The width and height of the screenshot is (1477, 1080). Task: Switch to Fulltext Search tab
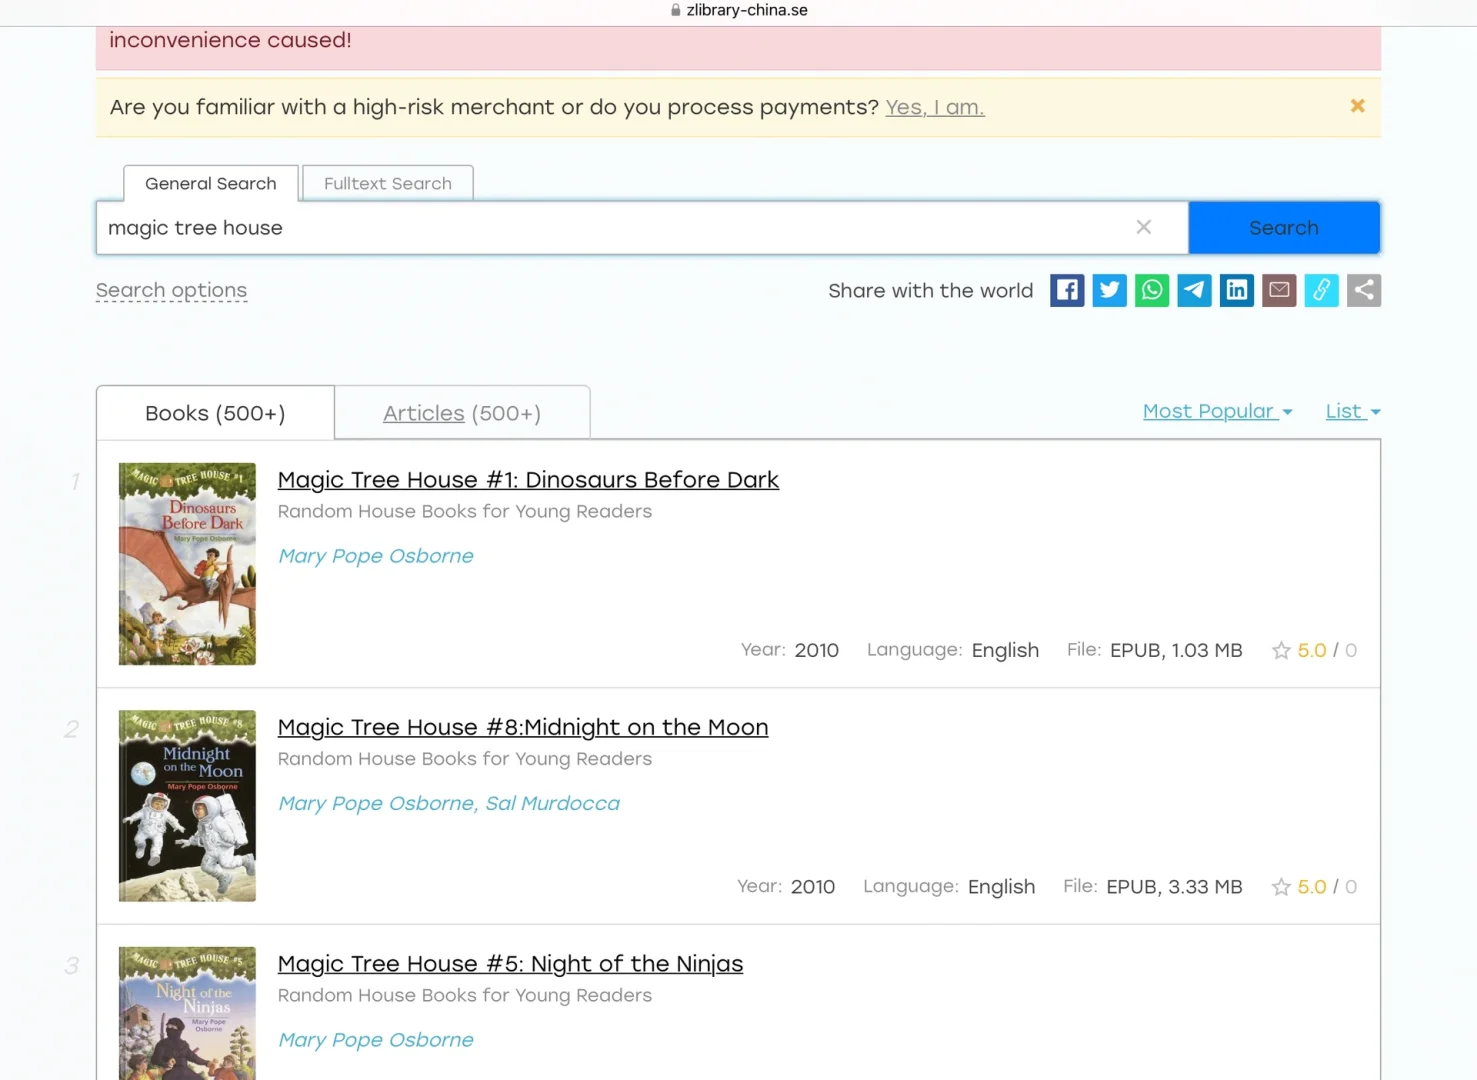(388, 183)
